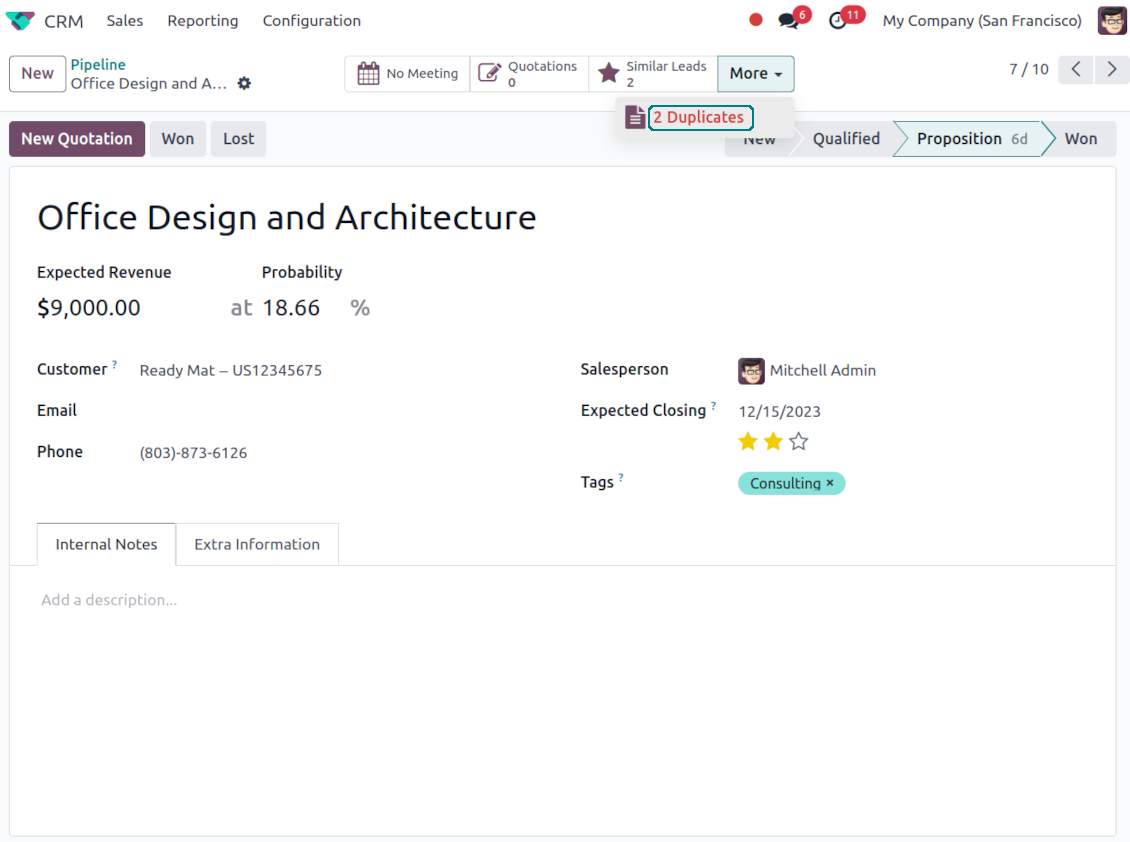Screen dimensions: 1130x842
Task: Click the red recording dot indicator
Action: tap(756, 20)
